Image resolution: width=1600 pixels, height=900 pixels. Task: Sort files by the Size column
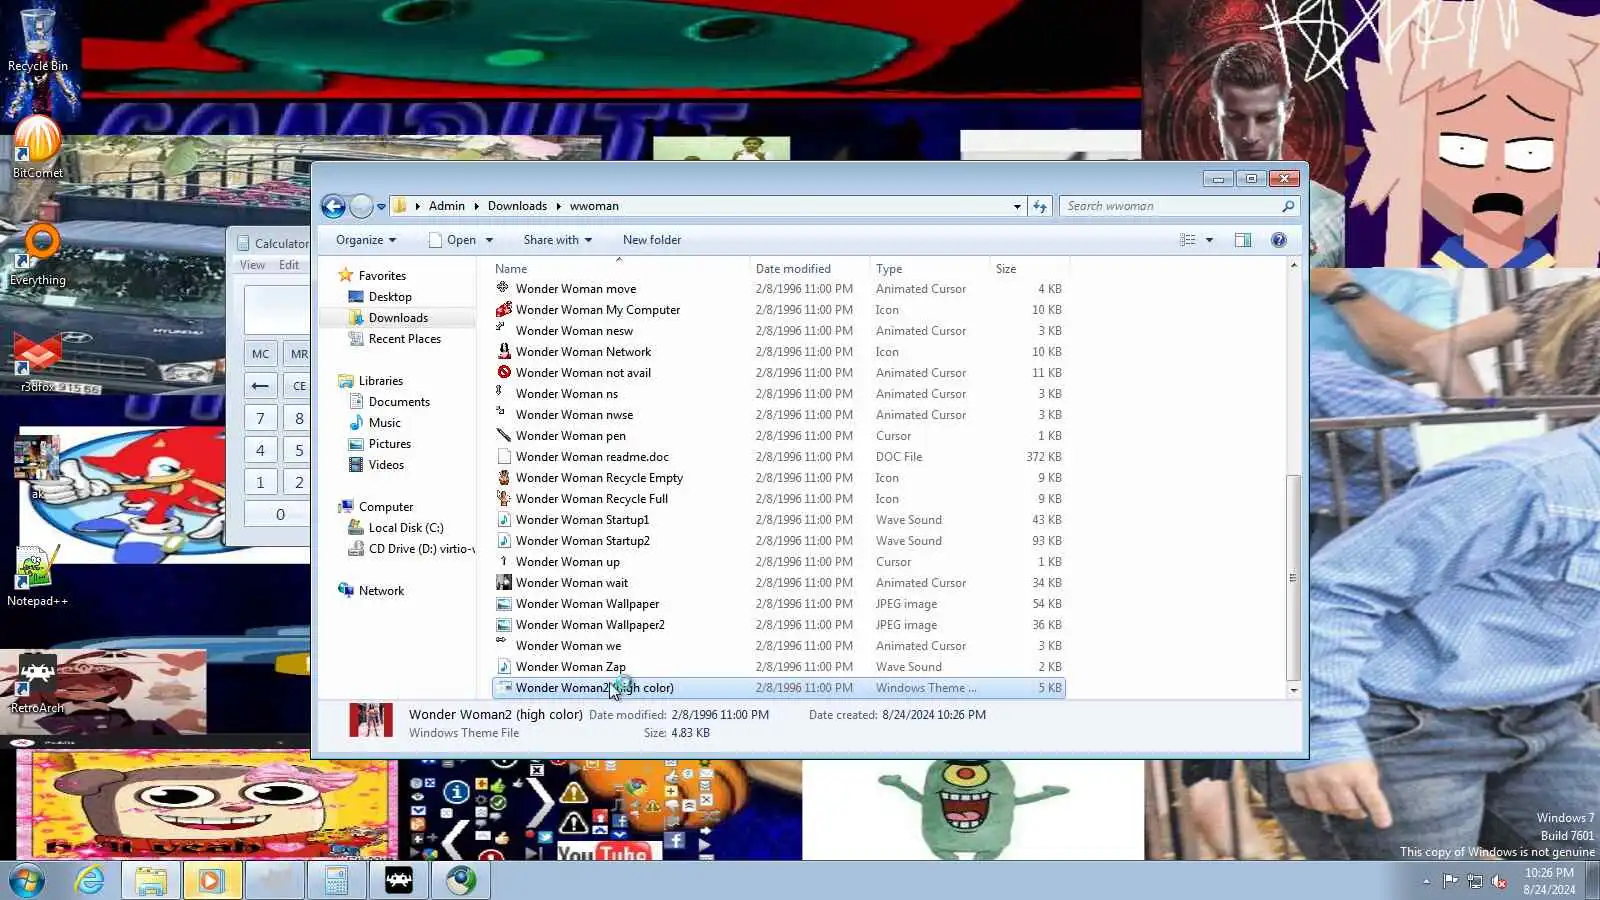[x=1029, y=269]
